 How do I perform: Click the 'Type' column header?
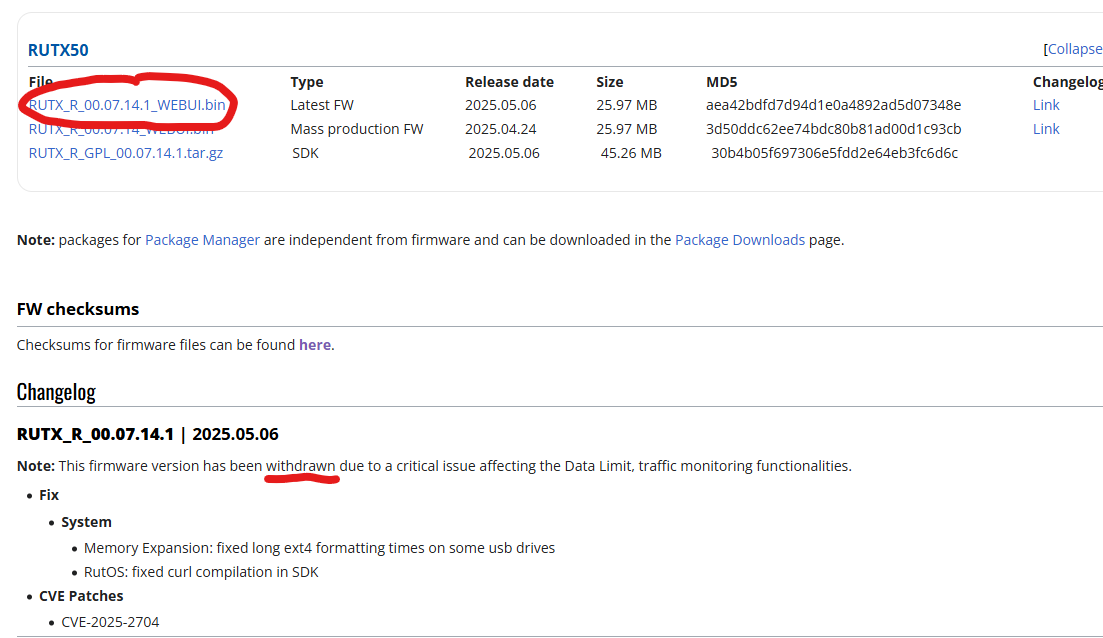(307, 82)
